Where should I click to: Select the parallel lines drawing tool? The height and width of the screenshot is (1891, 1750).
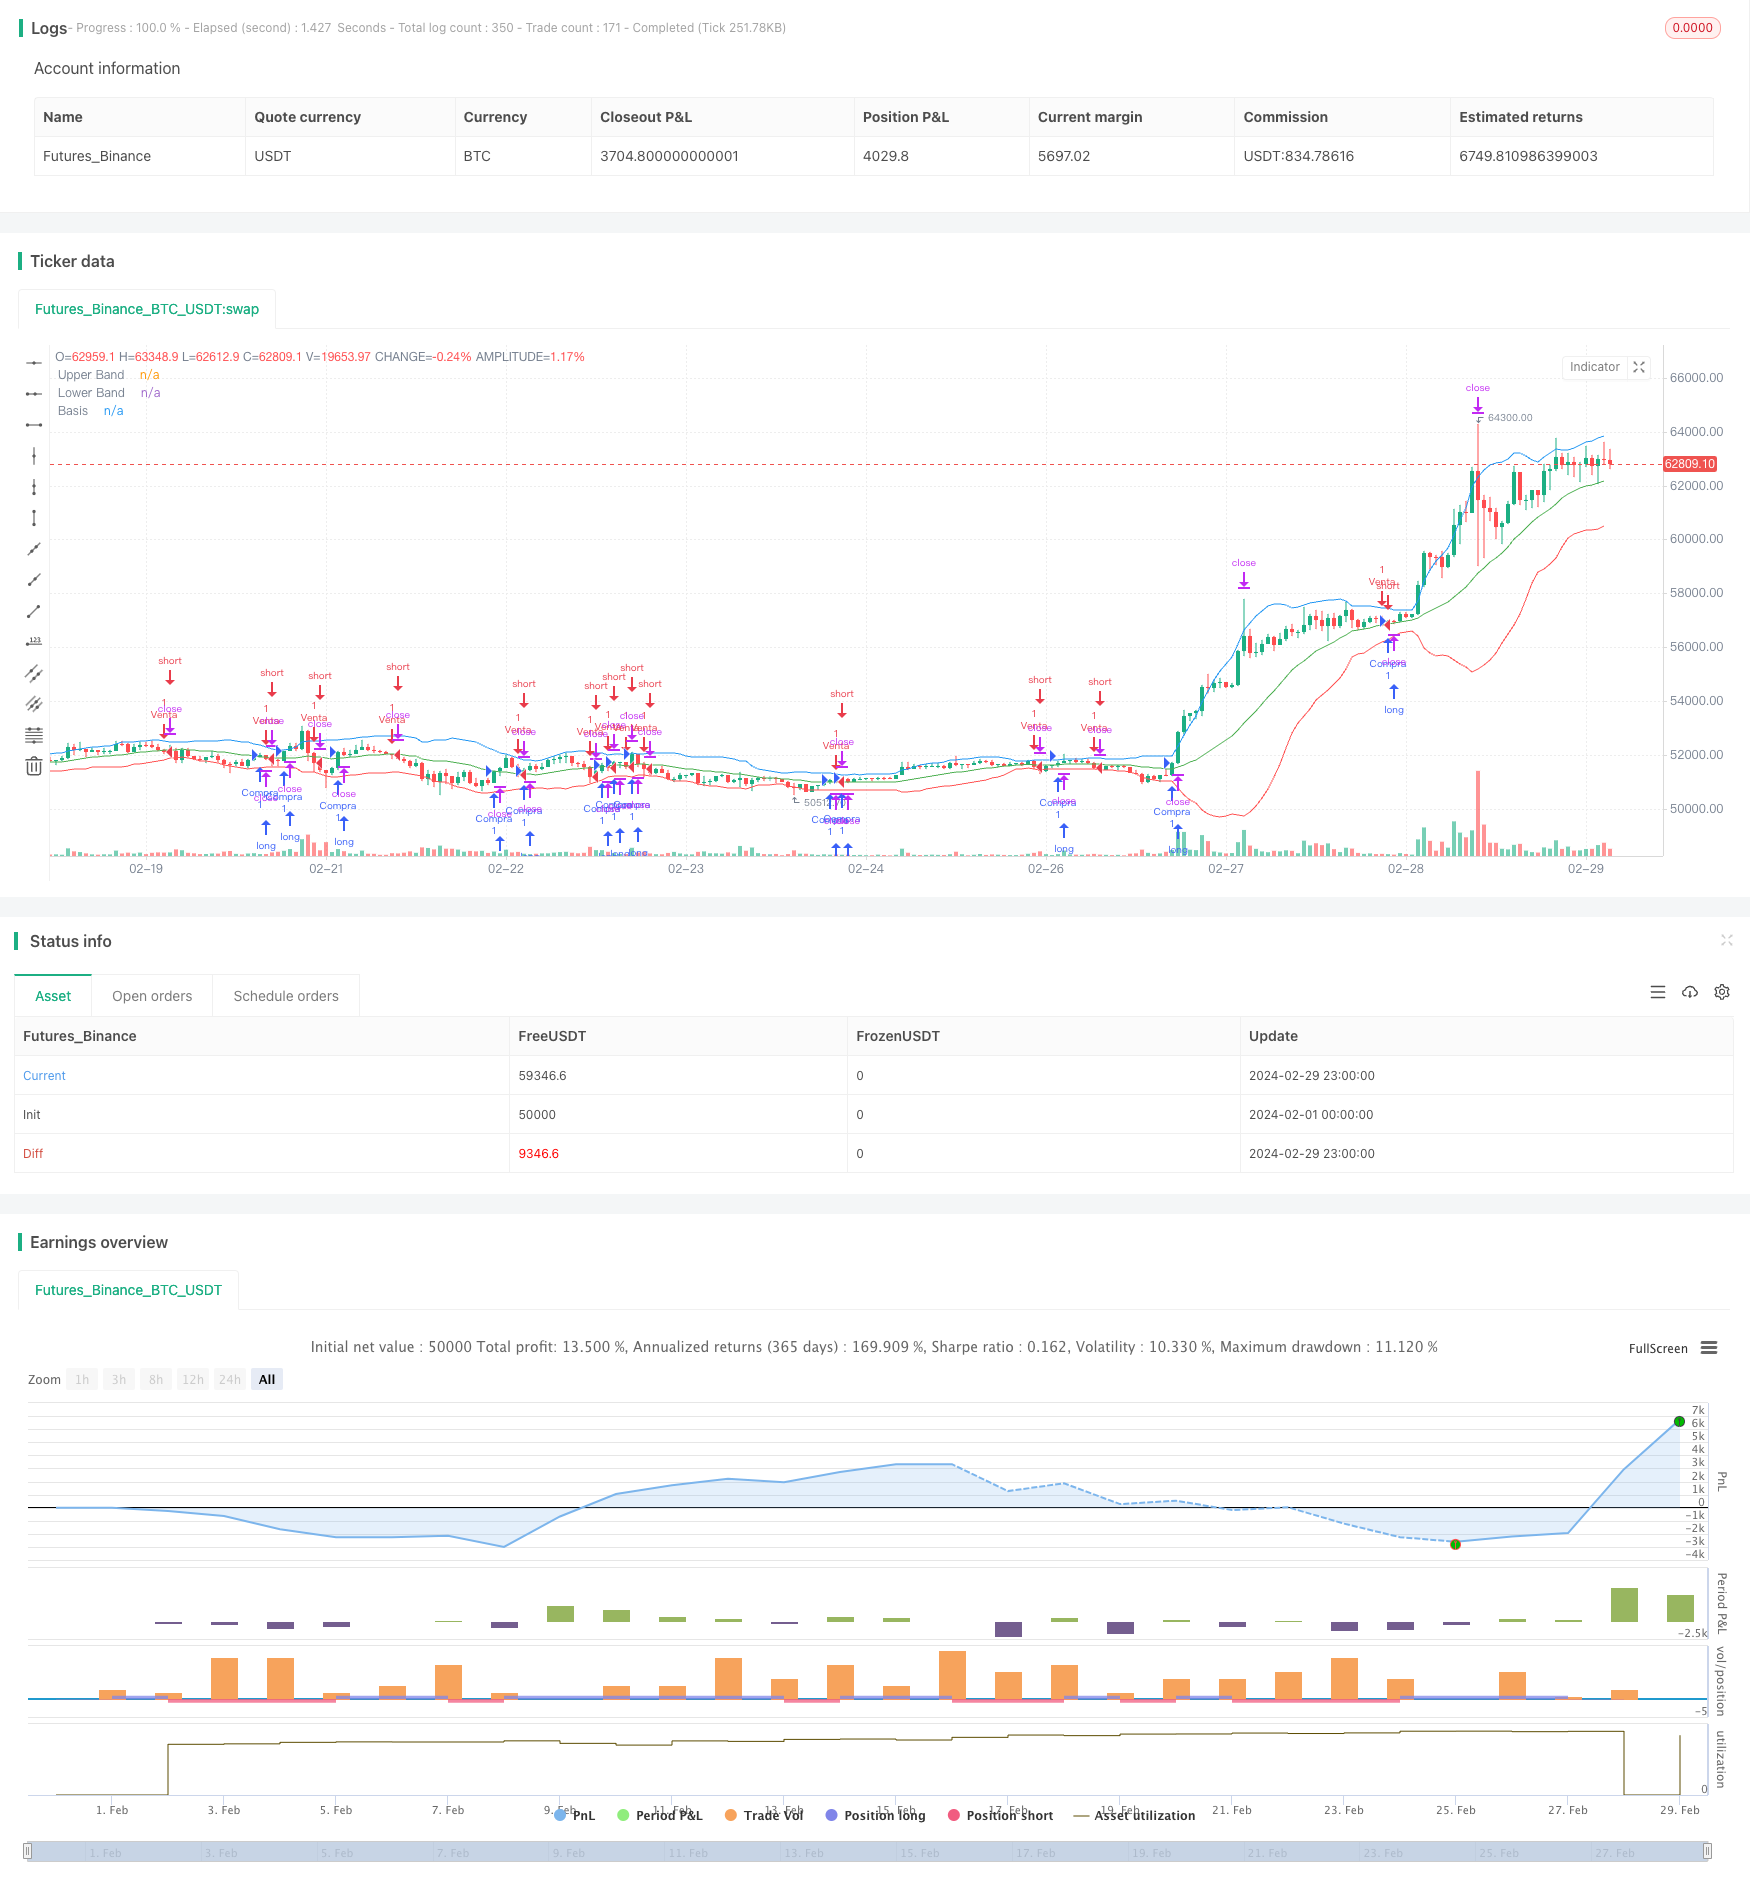coord(34,673)
